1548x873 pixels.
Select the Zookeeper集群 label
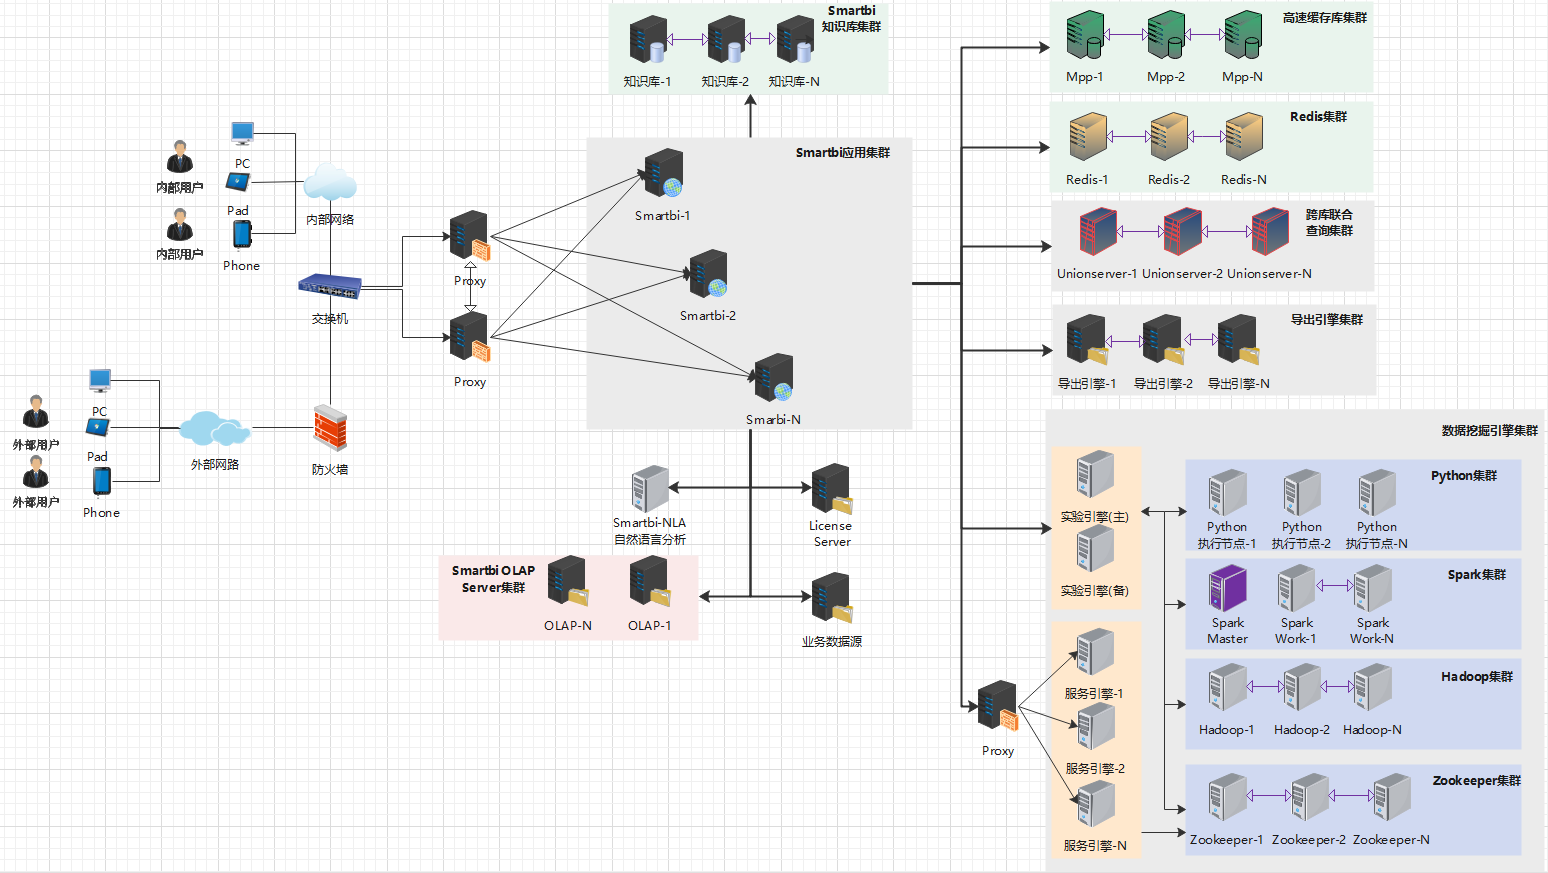click(x=1476, y=781)
